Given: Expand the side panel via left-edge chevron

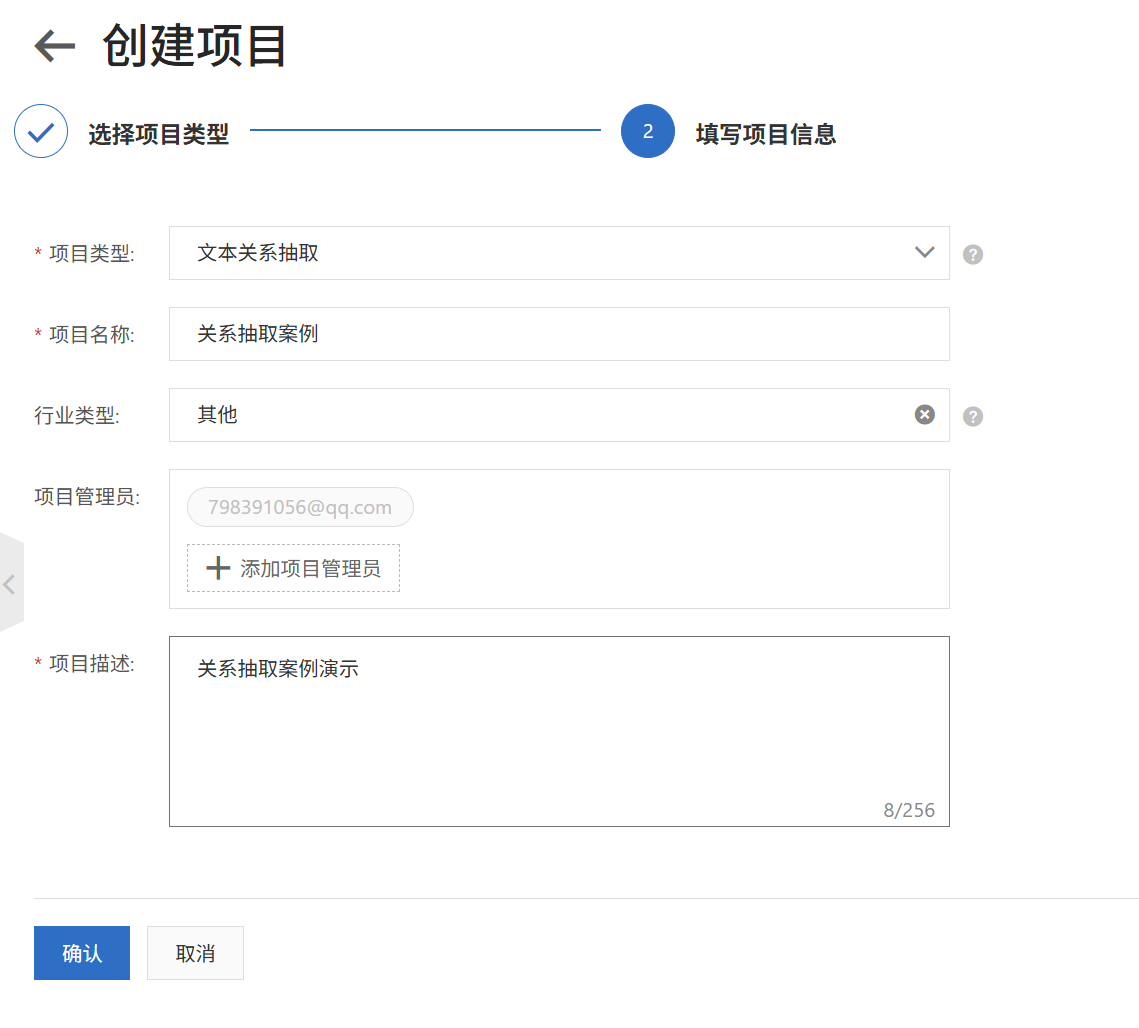Looking at the screenshot, I should [x=10, y=584].
